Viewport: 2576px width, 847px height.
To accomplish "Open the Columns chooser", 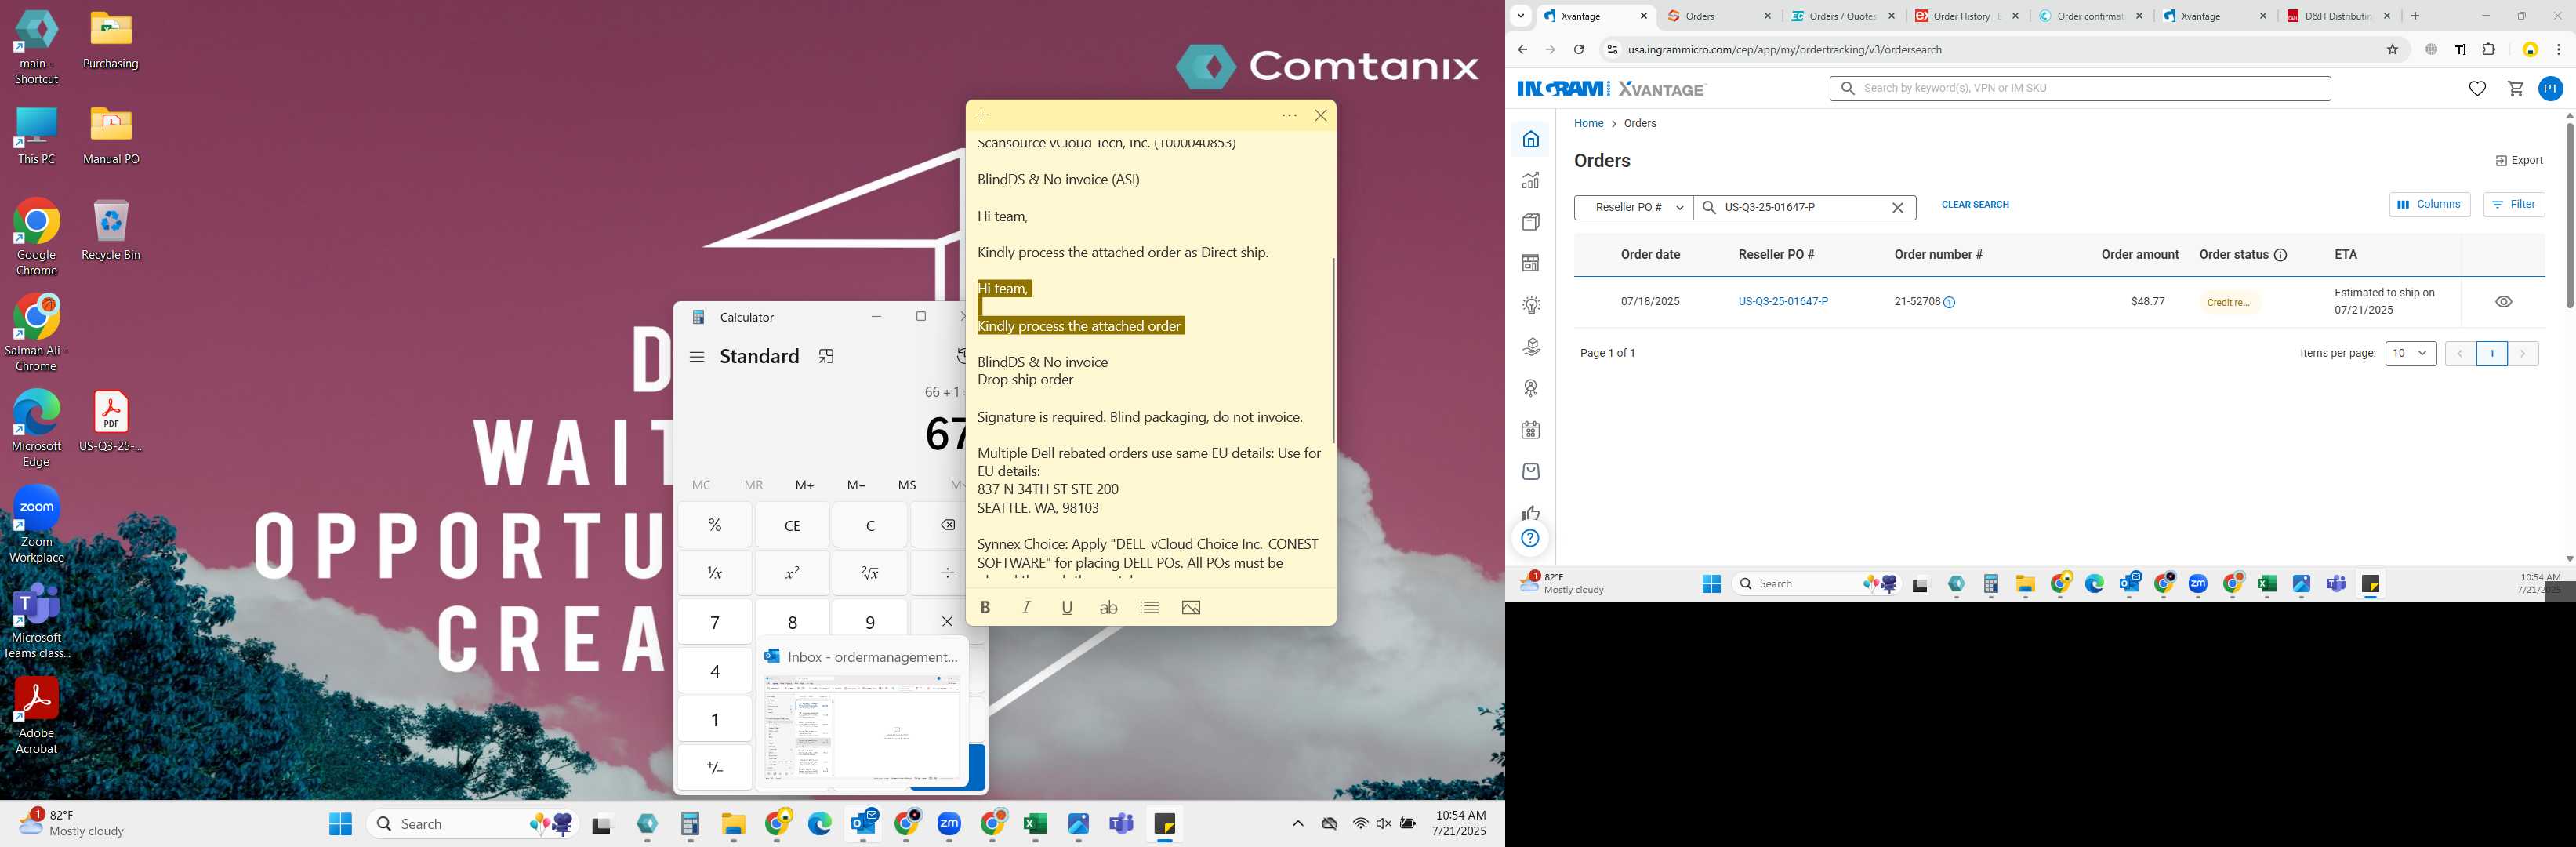I will tap(2429, 205).
